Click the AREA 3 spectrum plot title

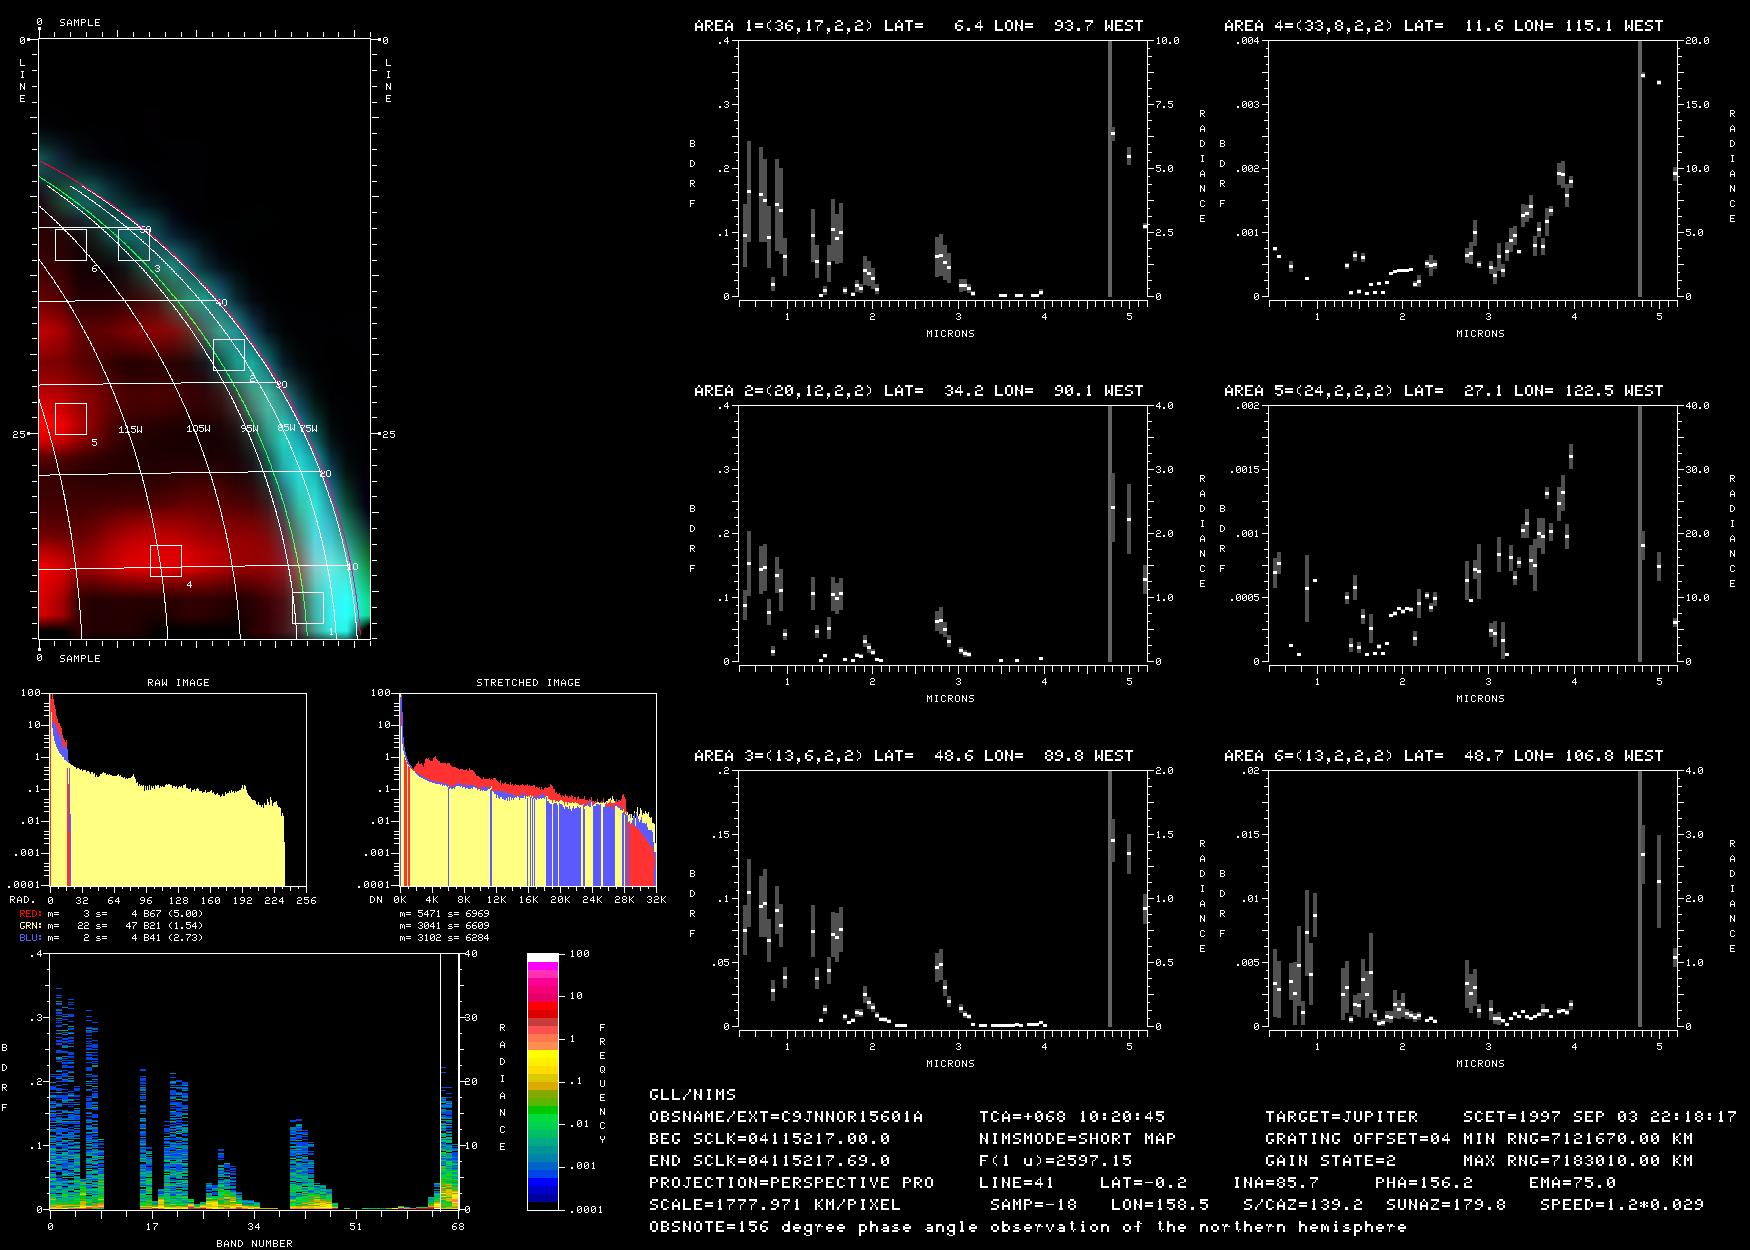click(x=913, y=756)
